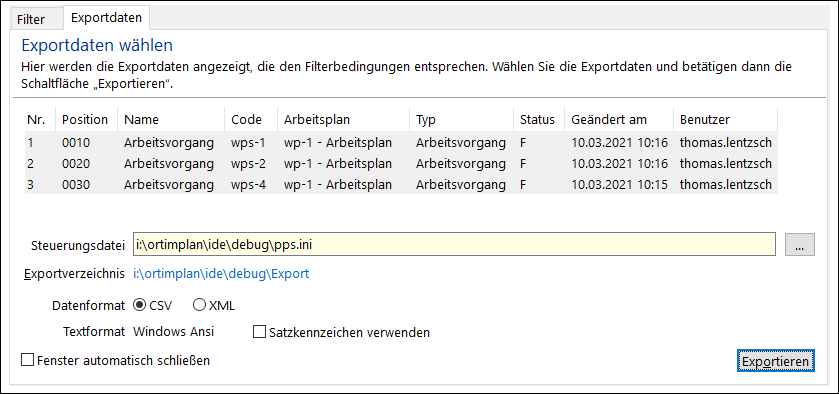The width and height of the screenshot is (839, 394).
Task: Click the Exportieren button
Action: click(x=776, y=361)
